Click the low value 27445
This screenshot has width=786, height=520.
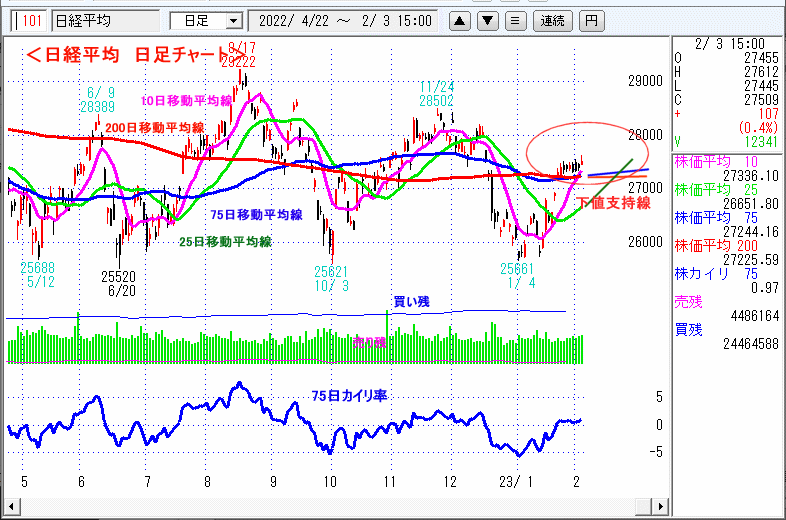761,86
